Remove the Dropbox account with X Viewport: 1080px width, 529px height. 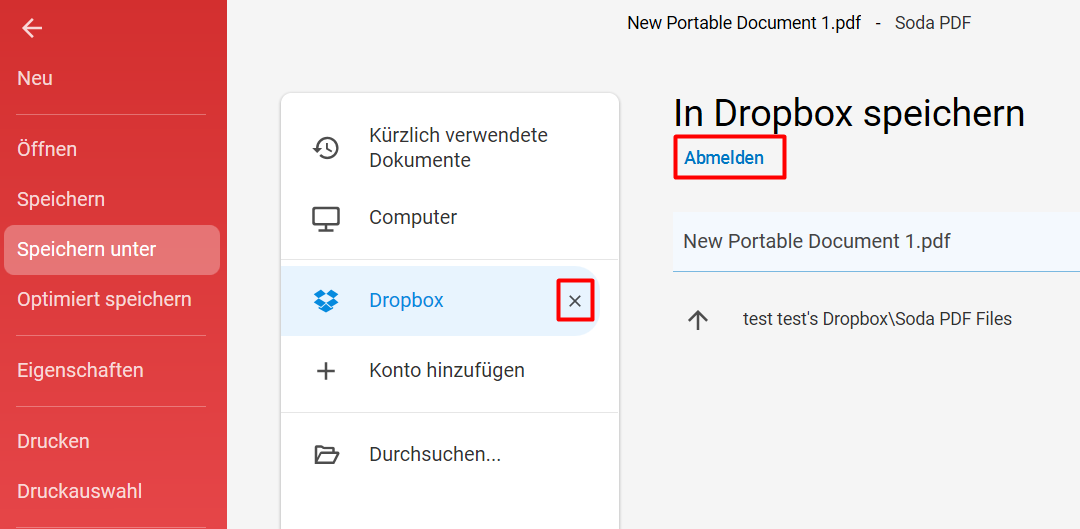point(575,301)
